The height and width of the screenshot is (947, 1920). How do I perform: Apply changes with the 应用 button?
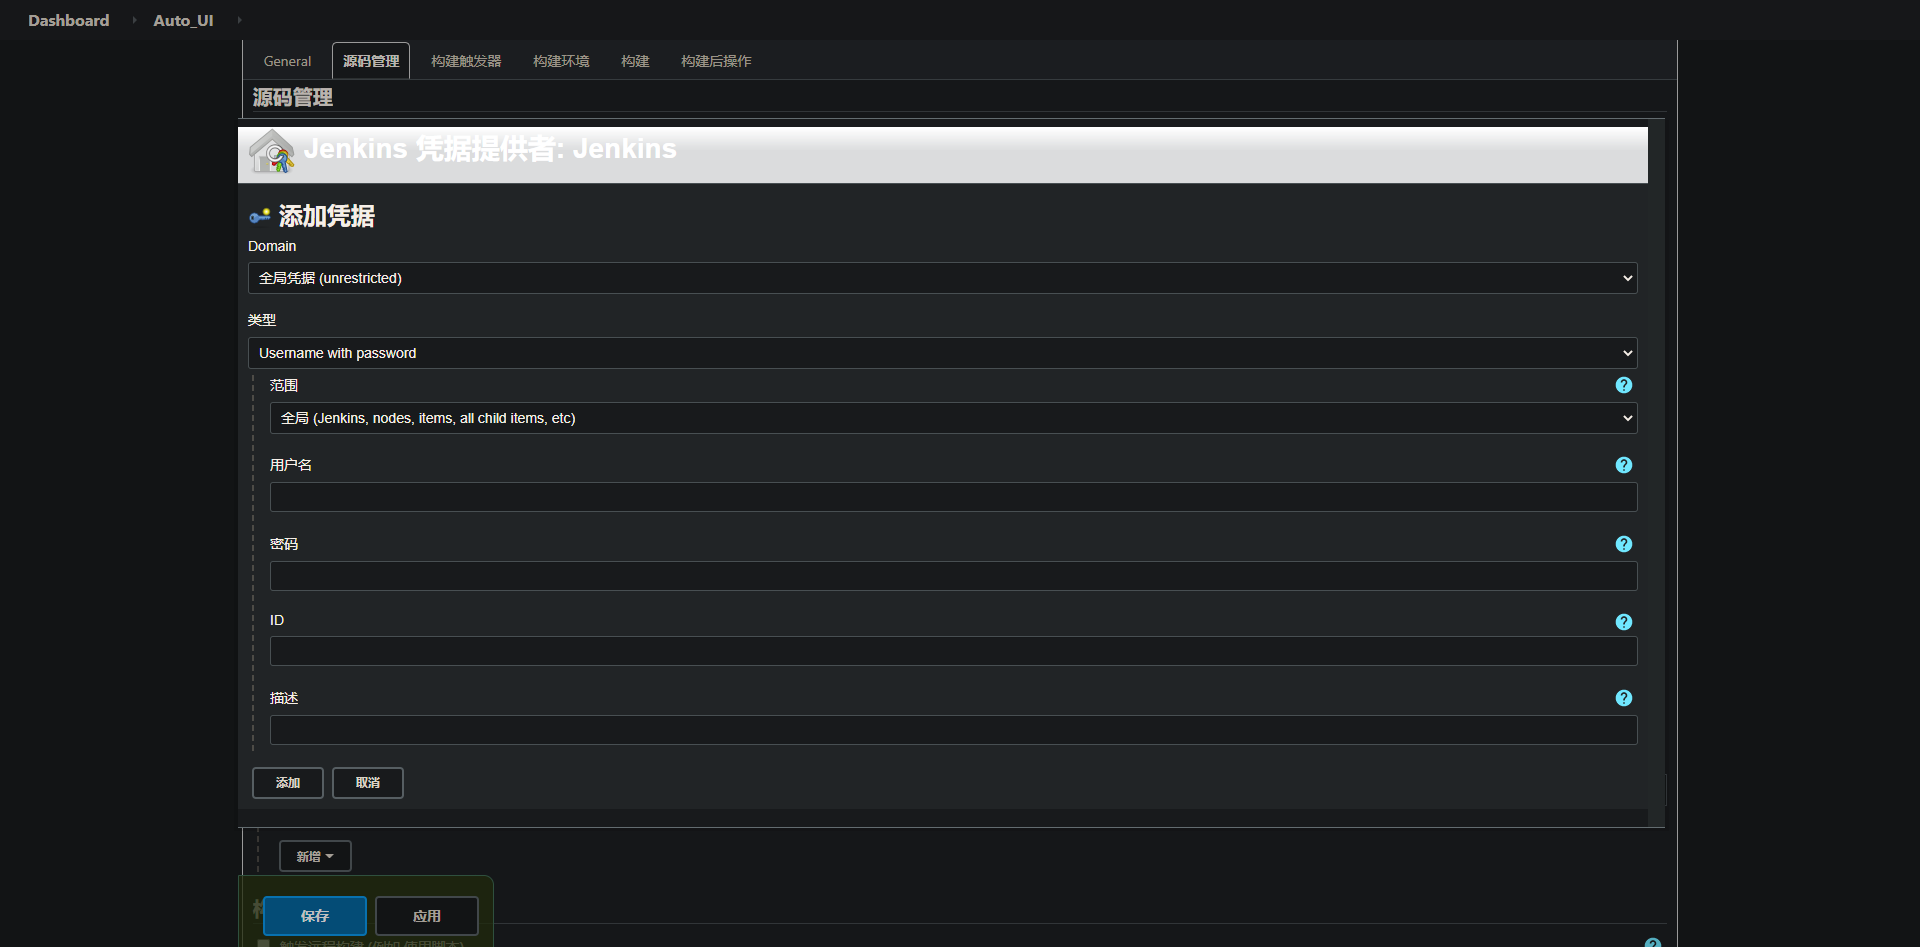[x=427, y=916]
